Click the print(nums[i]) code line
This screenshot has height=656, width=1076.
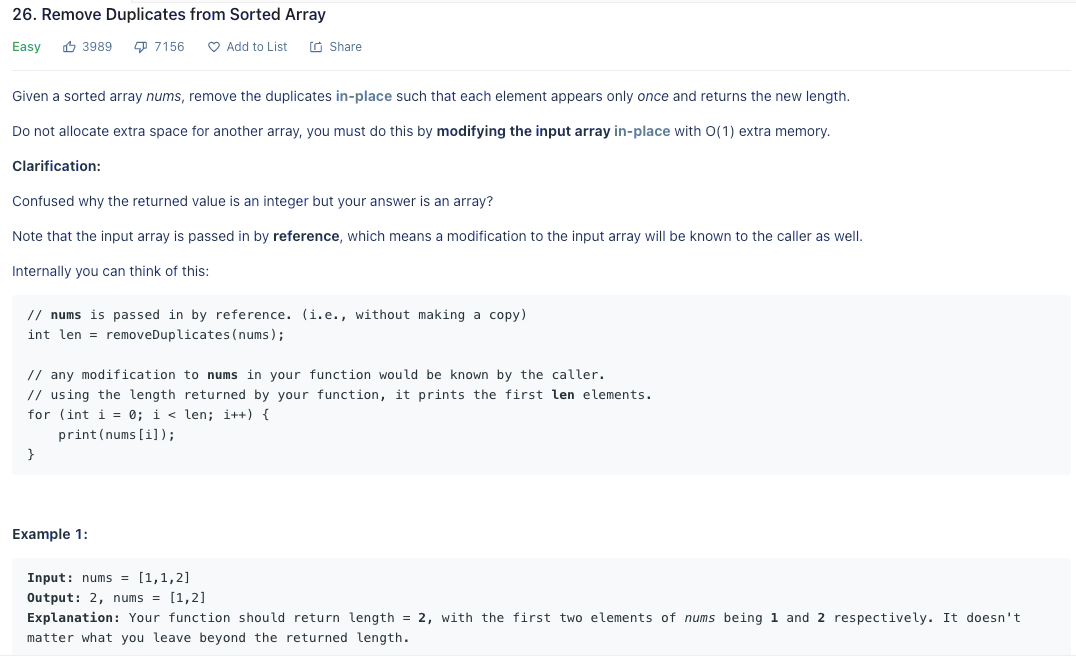[117, 434]
